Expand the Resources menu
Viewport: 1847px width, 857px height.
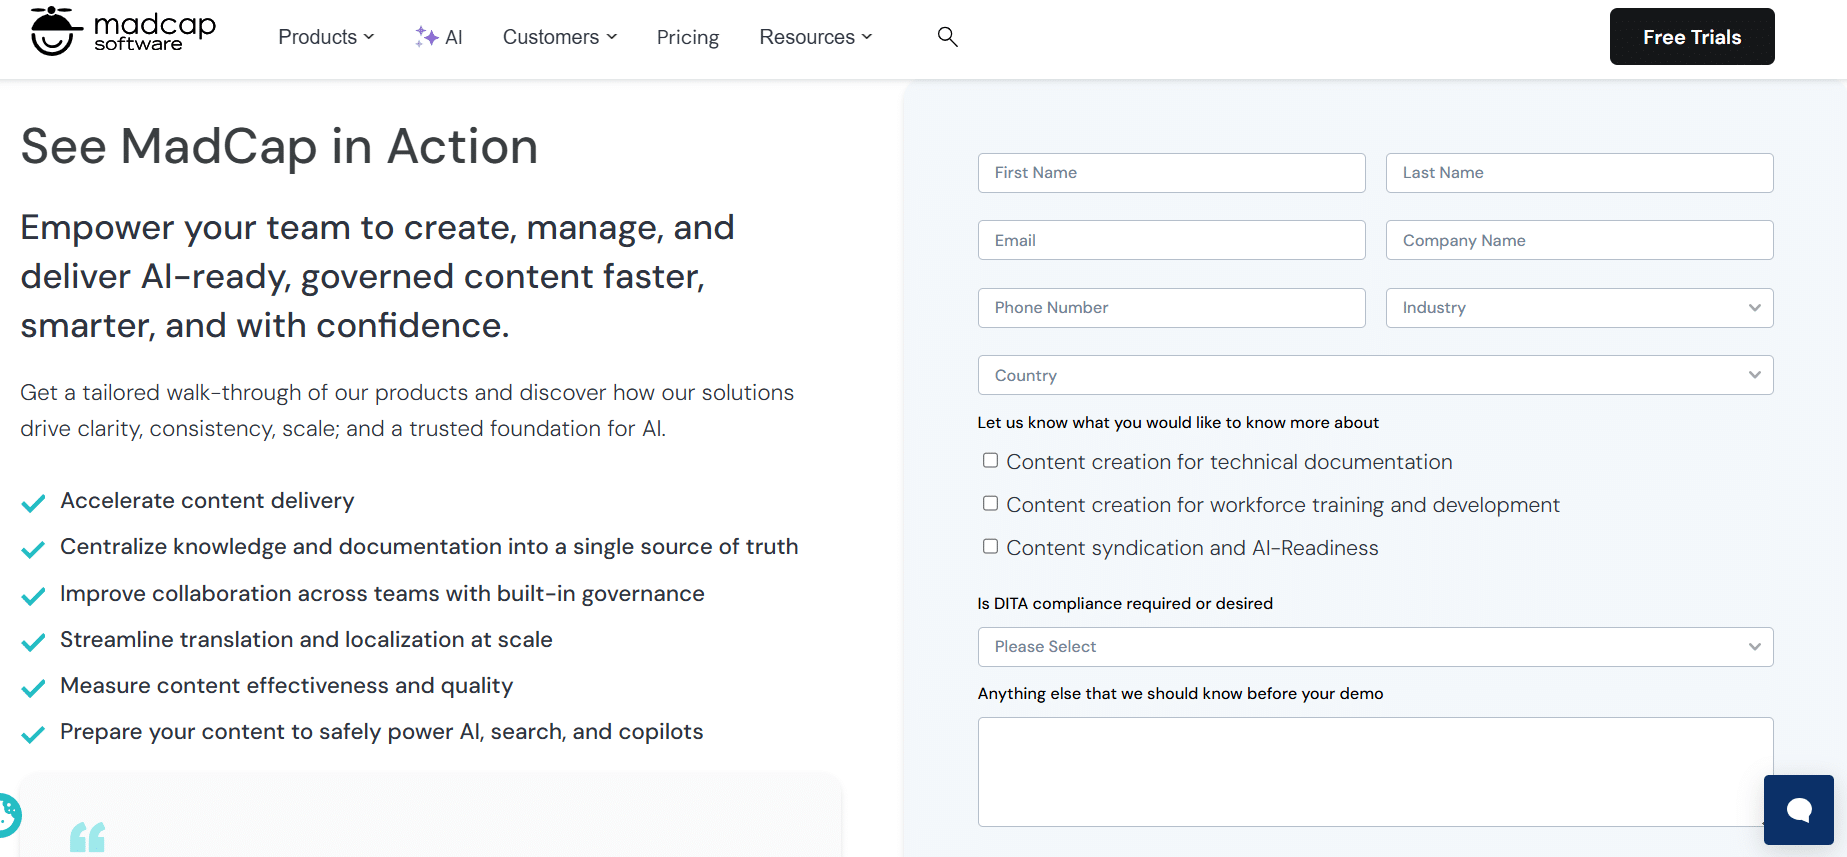click(x=816, y=37)
